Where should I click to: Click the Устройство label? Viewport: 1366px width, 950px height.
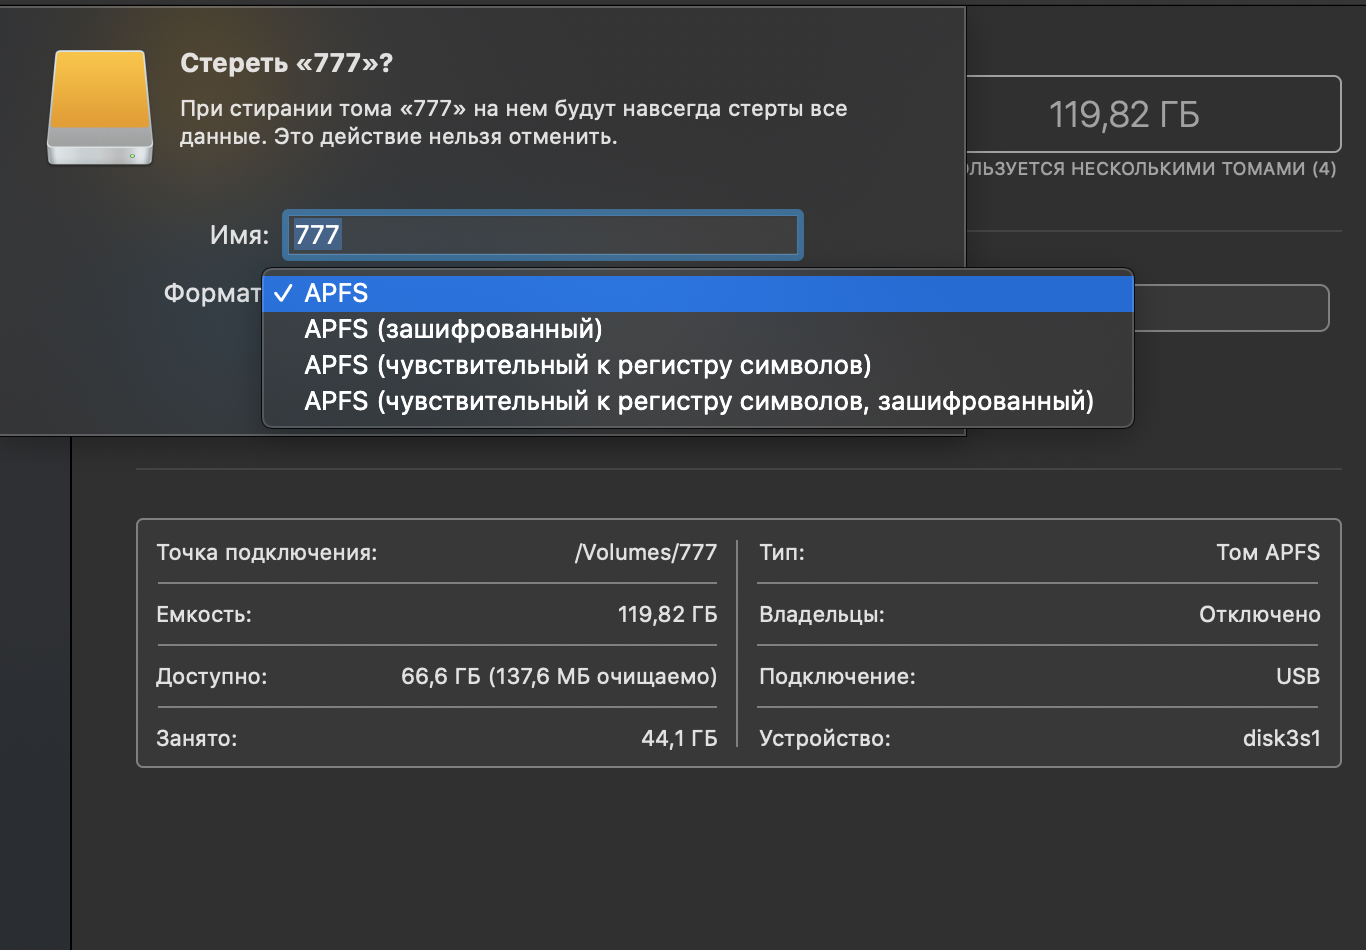[825, 738]
